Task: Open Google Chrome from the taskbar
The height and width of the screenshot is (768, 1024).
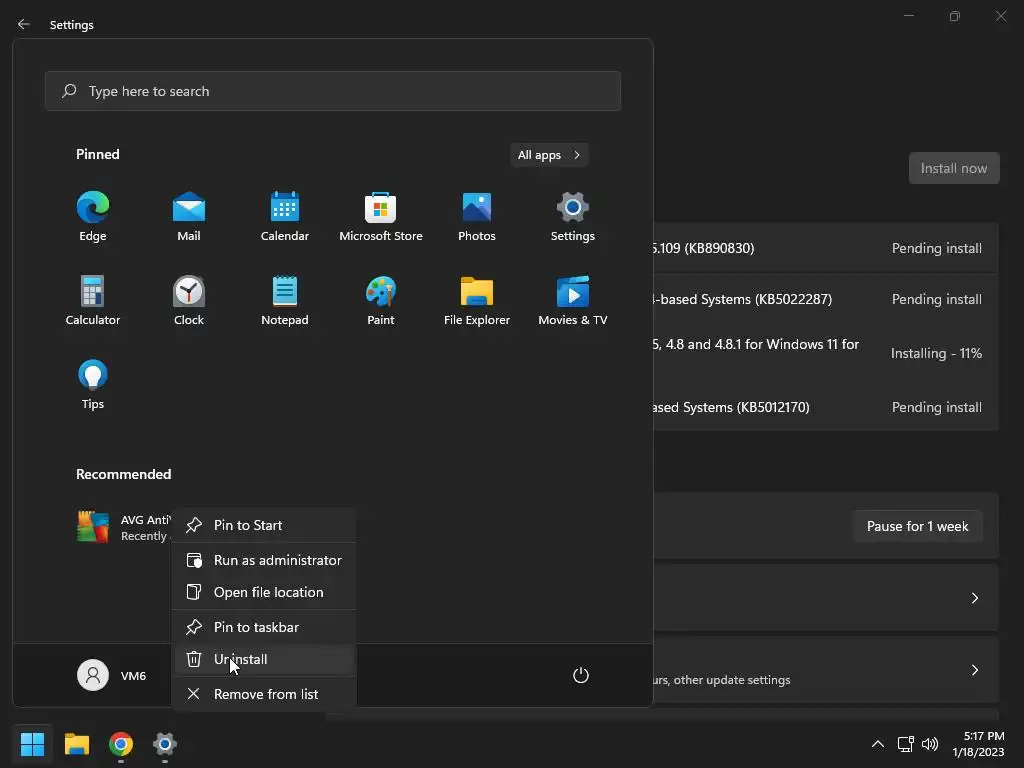Action: click(x=121, y=744)
